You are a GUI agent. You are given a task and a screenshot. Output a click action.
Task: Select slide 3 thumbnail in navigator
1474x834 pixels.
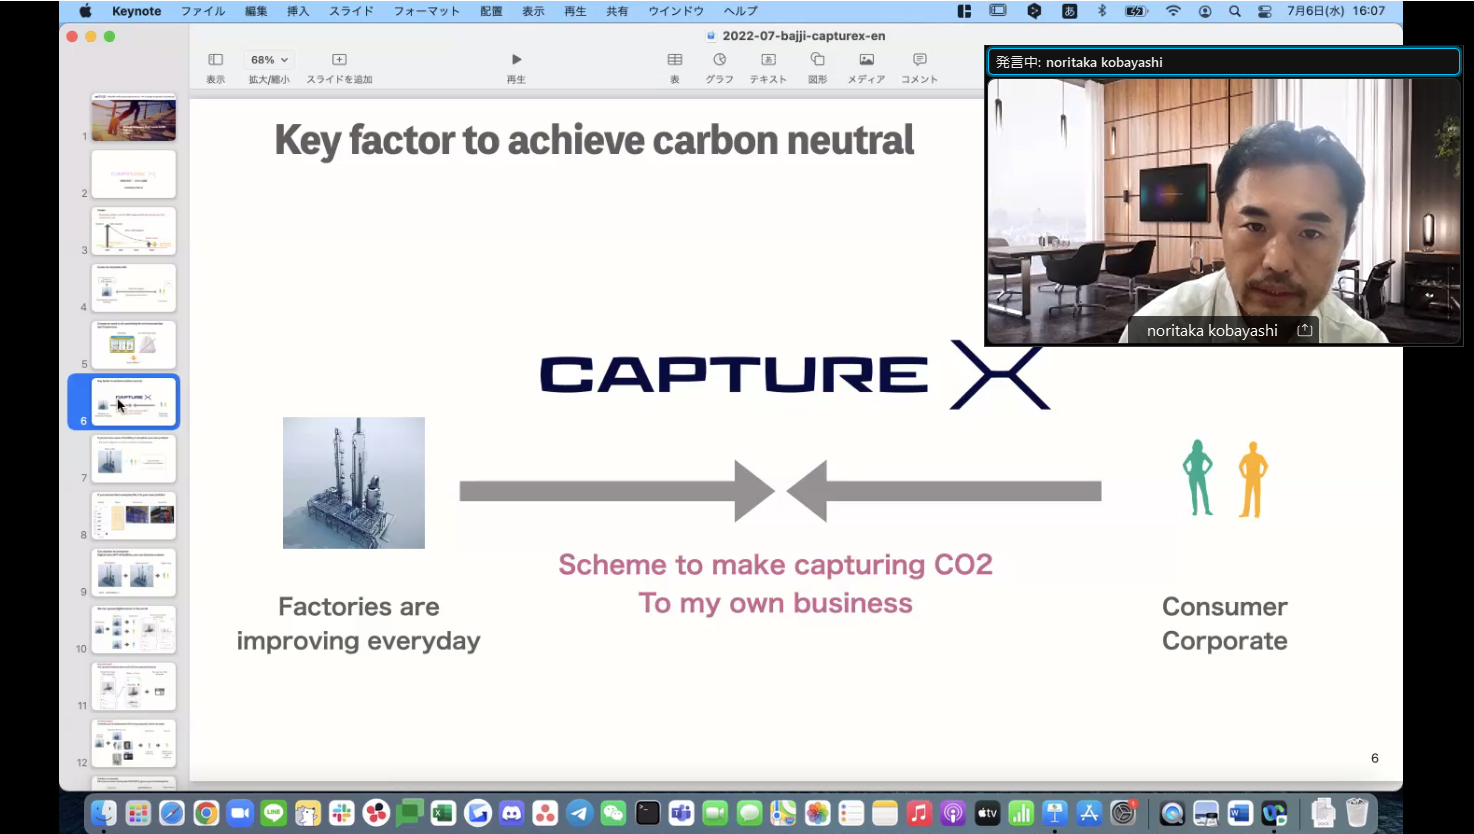click(x=134, y=231)
